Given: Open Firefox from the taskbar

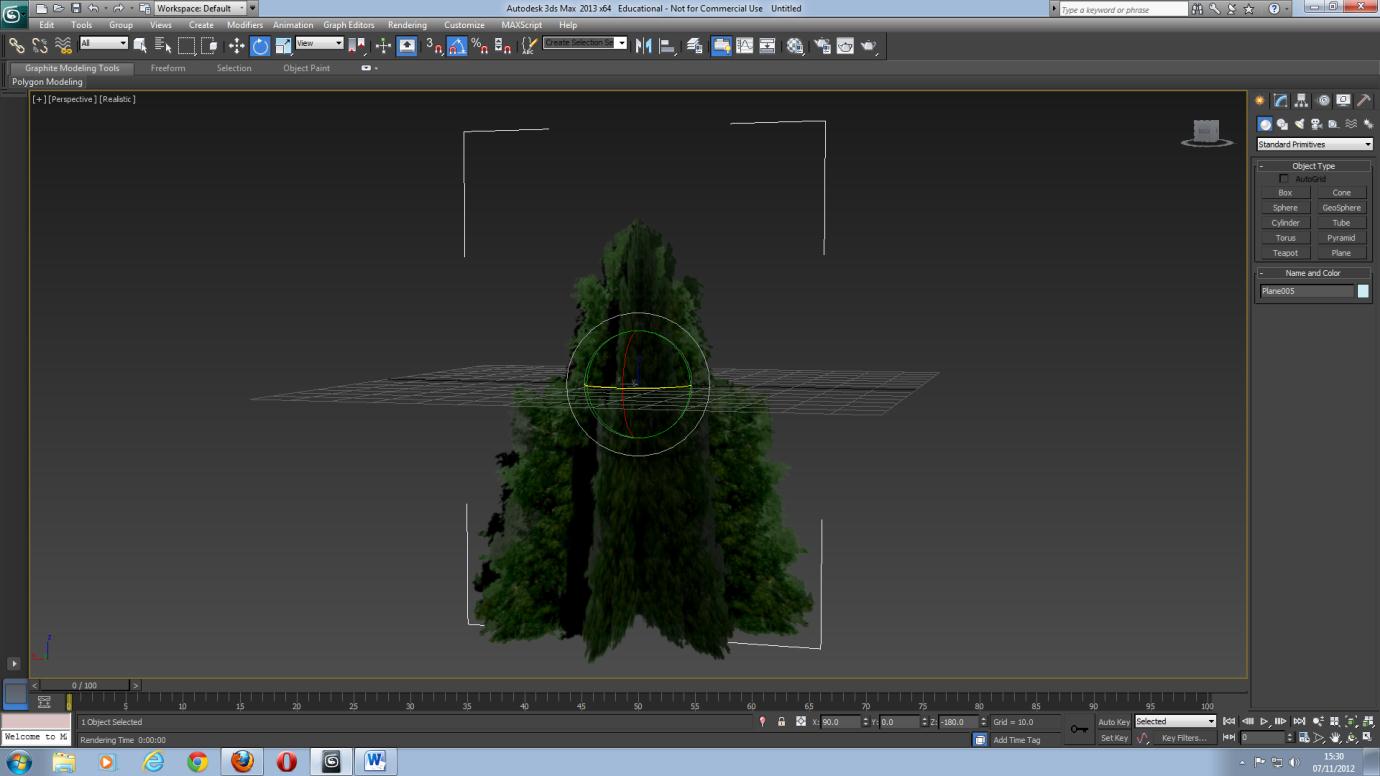Looking at the screenshot, I should (242, 761).
